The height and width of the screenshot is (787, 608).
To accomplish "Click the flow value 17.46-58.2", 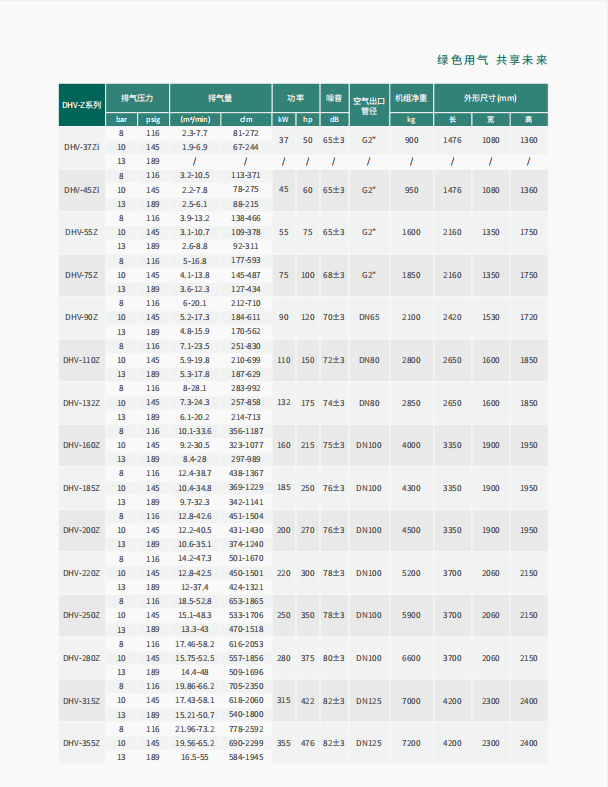I will [x=195, y=644].
